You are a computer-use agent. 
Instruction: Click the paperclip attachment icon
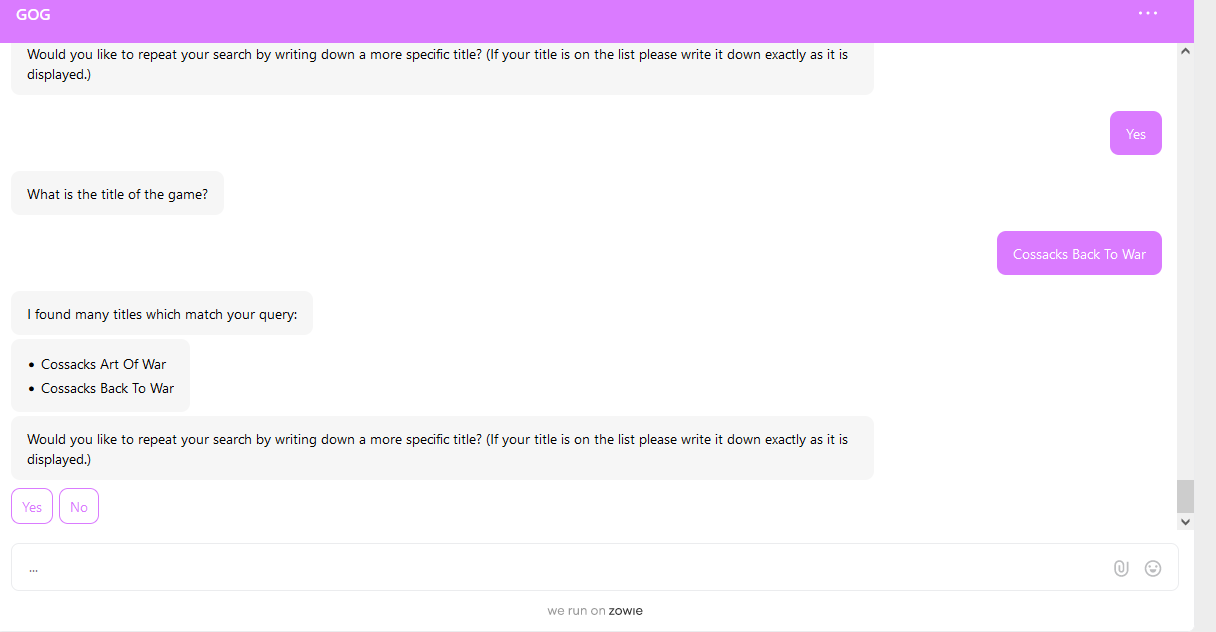coord(1121,568)
